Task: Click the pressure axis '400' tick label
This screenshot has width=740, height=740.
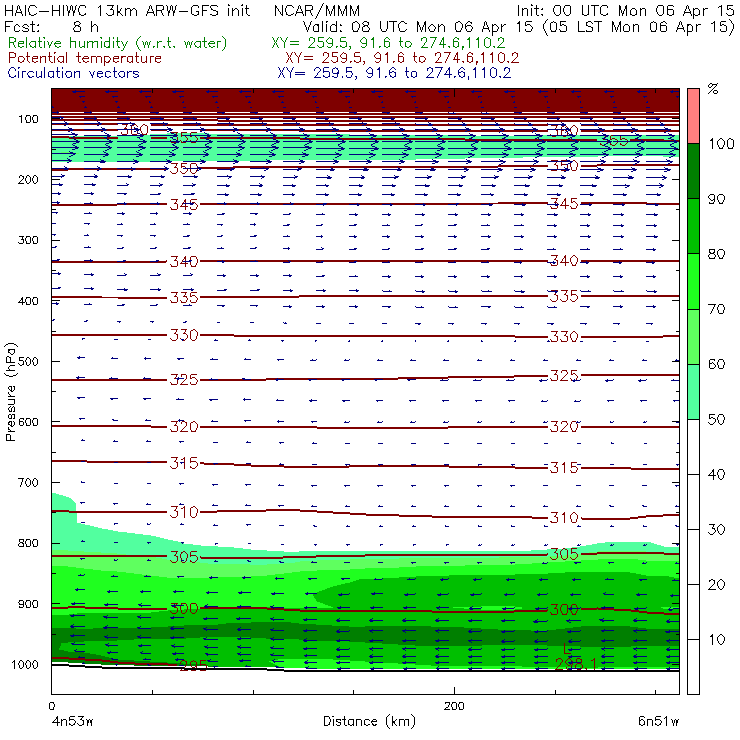Action: tap(28, 301)
